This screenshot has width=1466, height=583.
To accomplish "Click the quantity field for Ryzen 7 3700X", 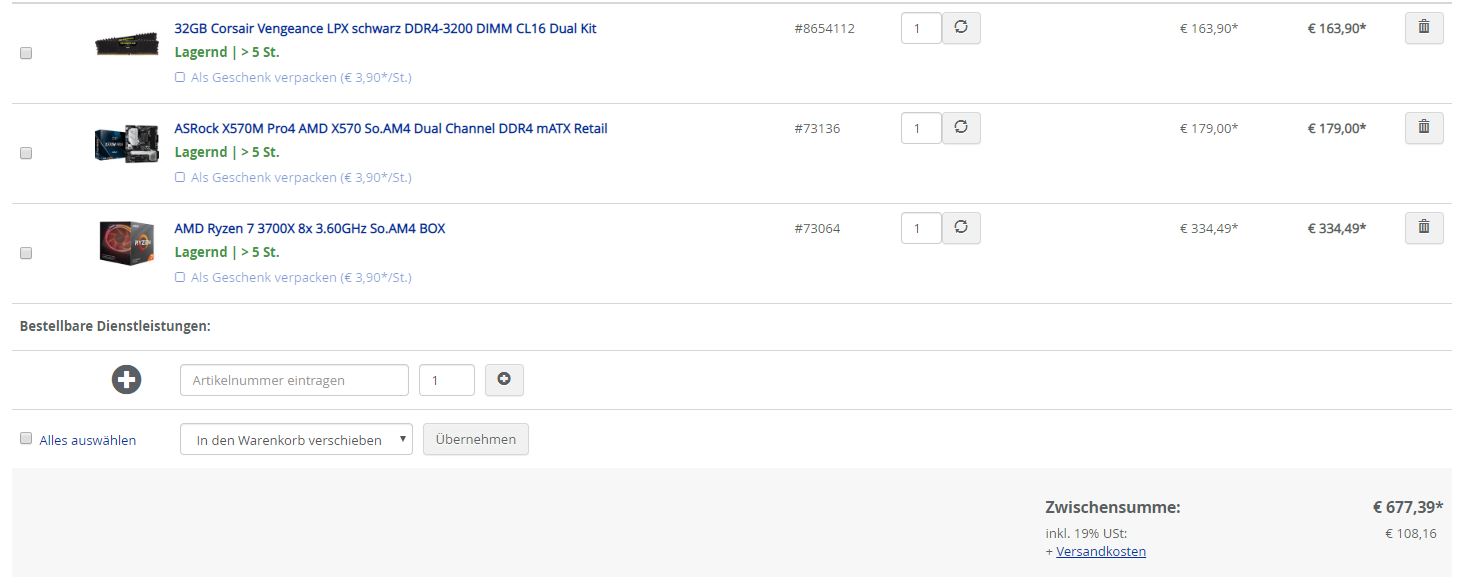I will coord(921,228).
